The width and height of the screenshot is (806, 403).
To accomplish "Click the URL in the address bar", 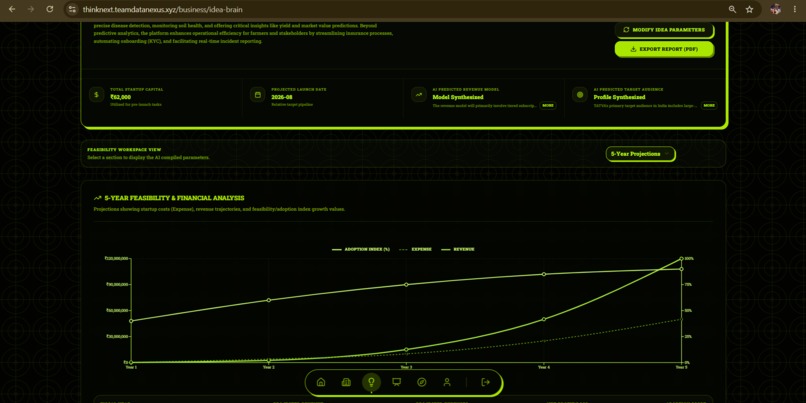I will click(x=162, y=9).
